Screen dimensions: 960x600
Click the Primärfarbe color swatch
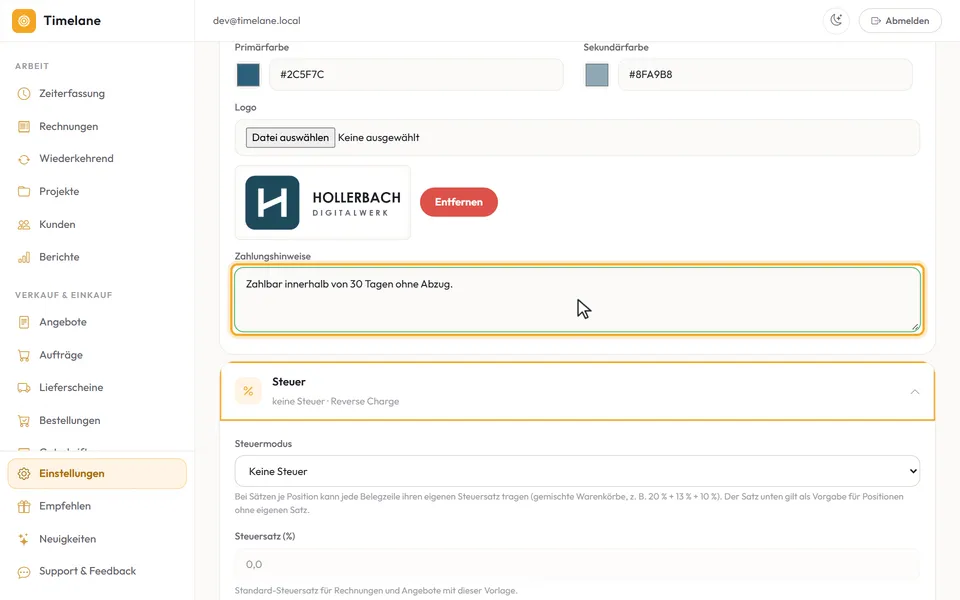248,75
